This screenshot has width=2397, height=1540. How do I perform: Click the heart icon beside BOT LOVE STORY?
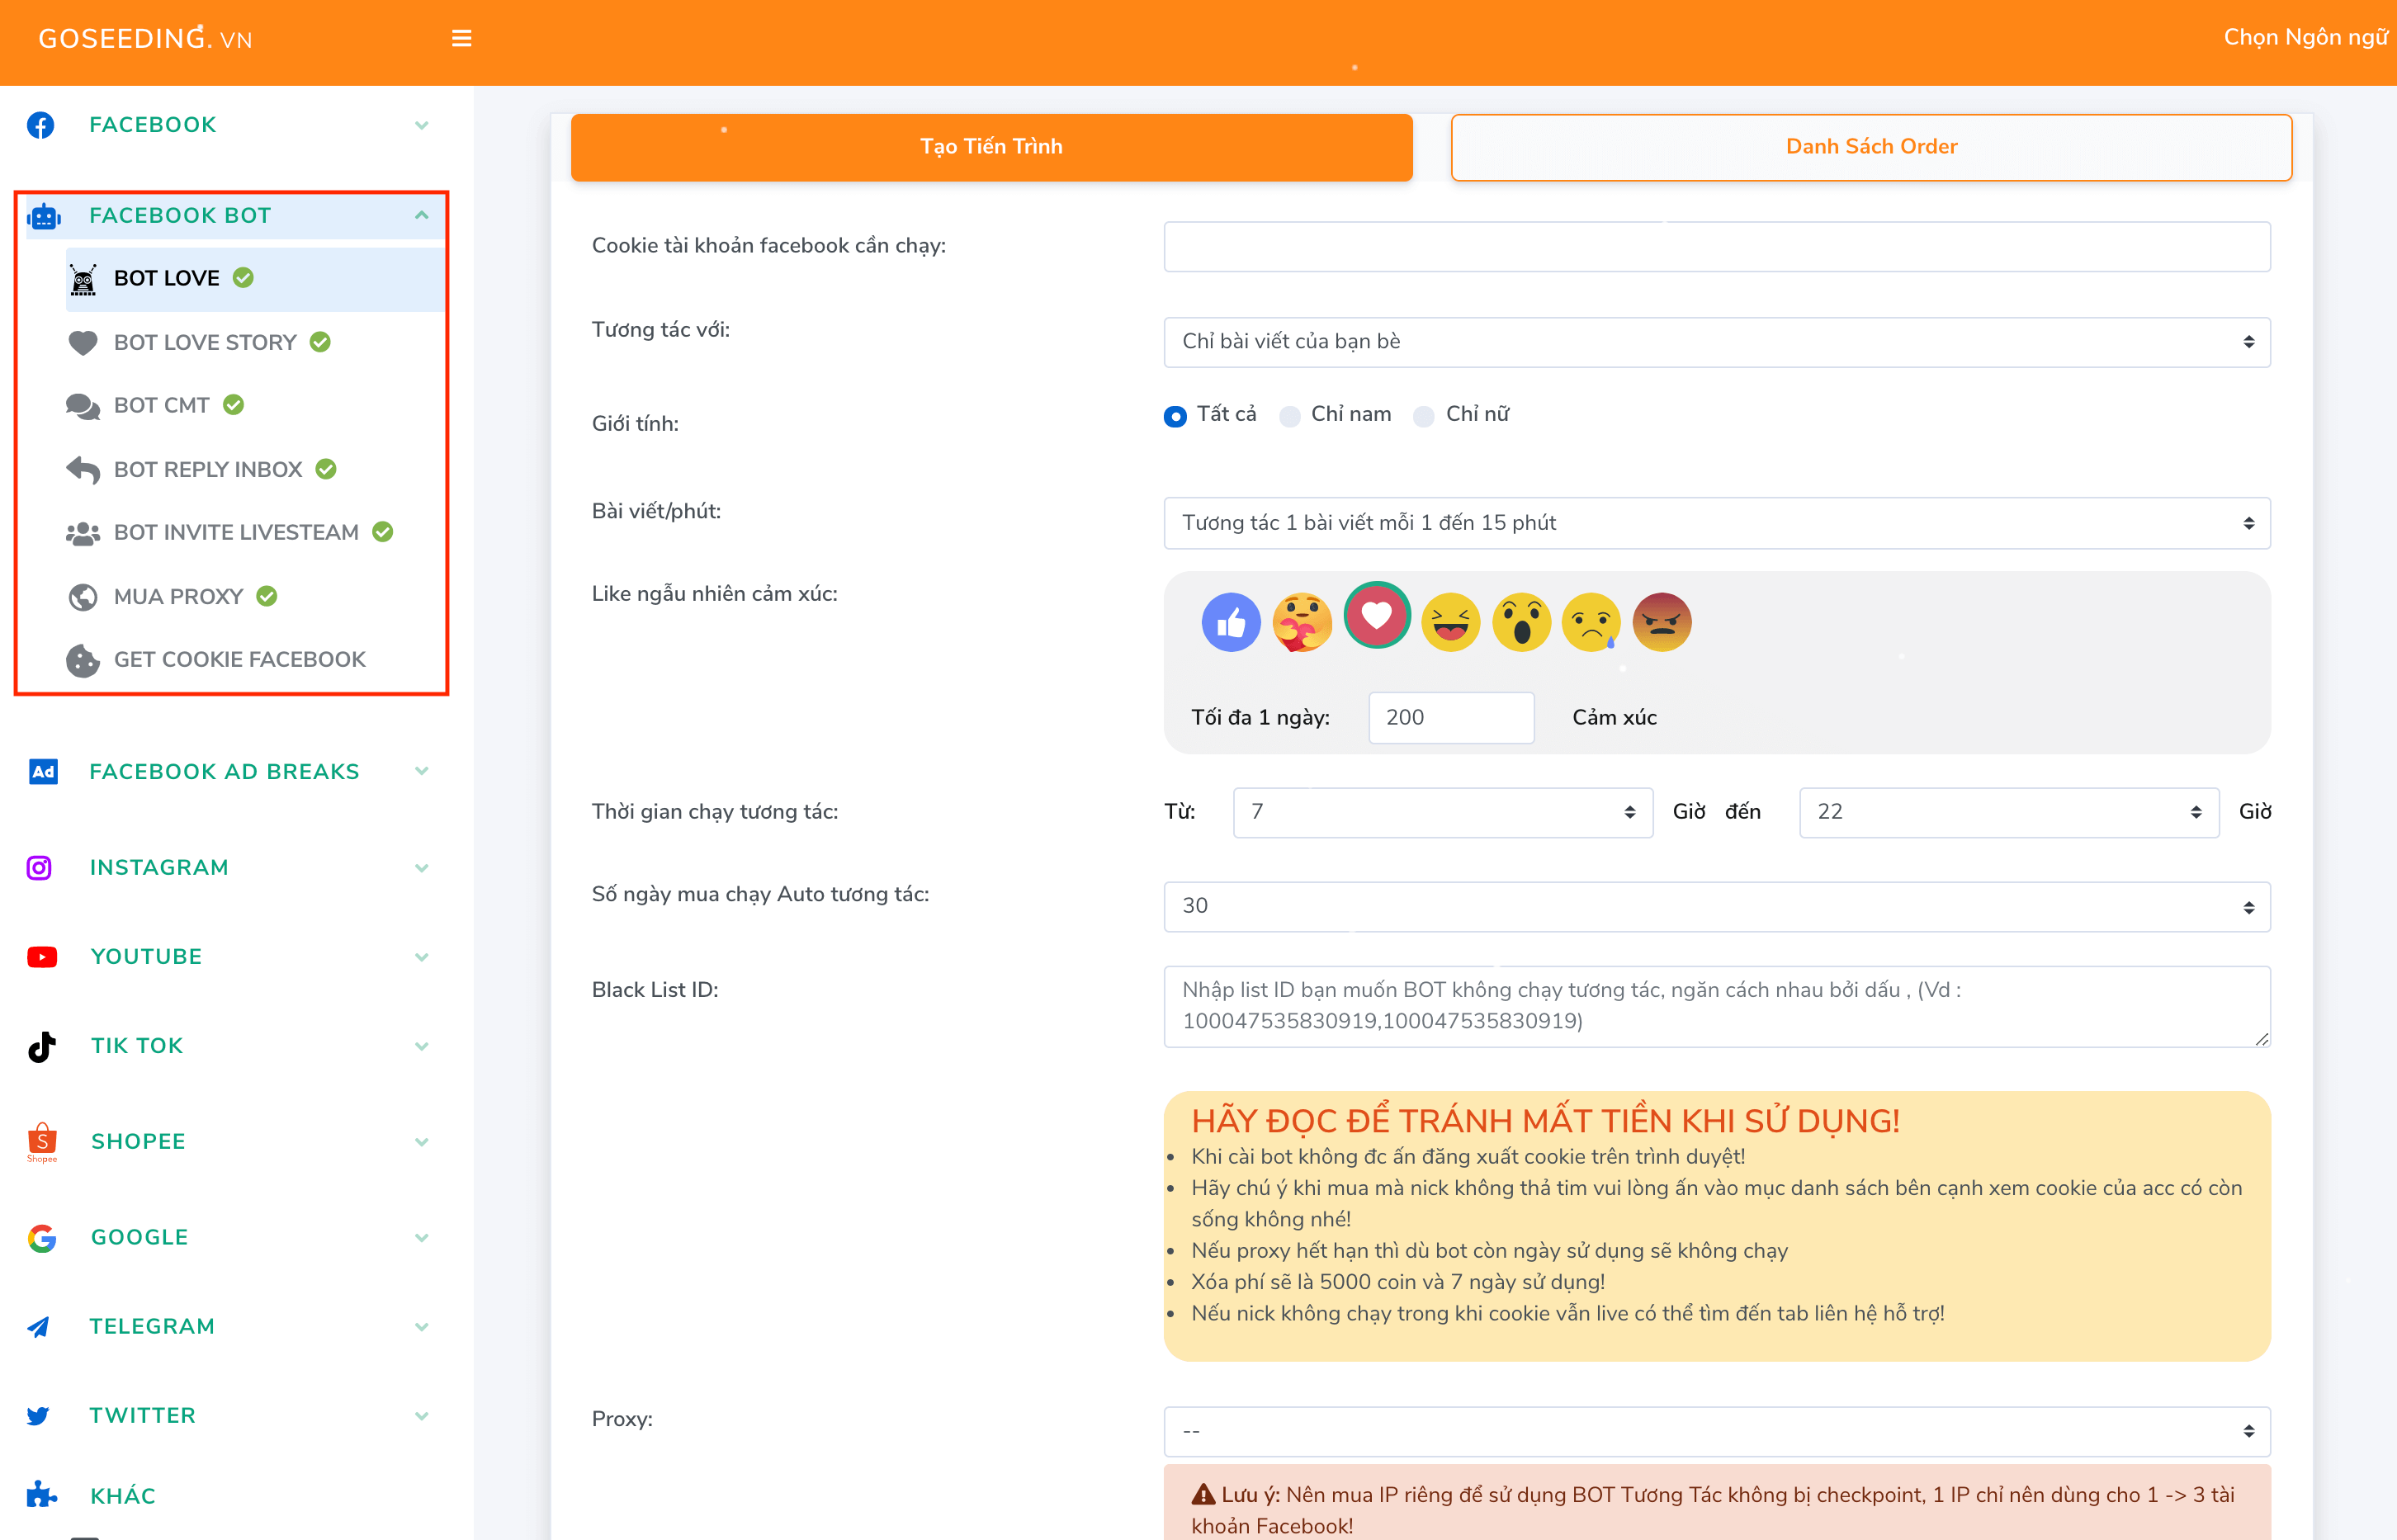pos(83,343)
